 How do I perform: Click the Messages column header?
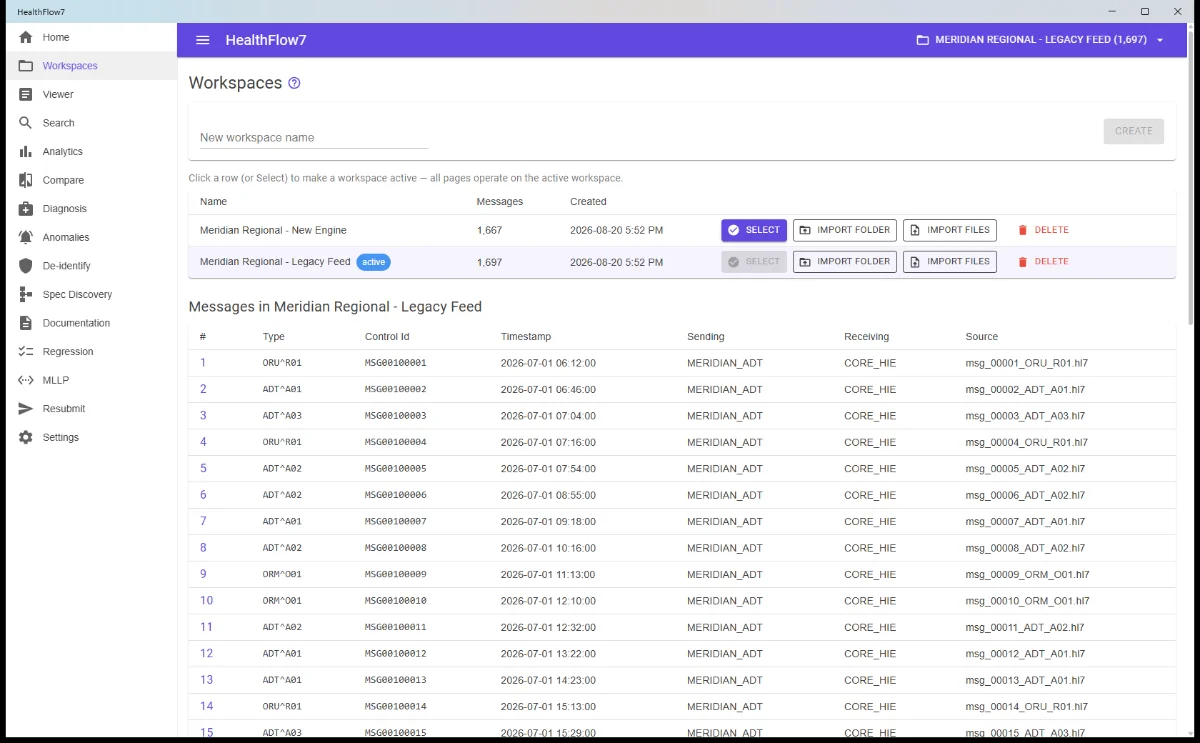pyautogui.click(x=500, y=202)
